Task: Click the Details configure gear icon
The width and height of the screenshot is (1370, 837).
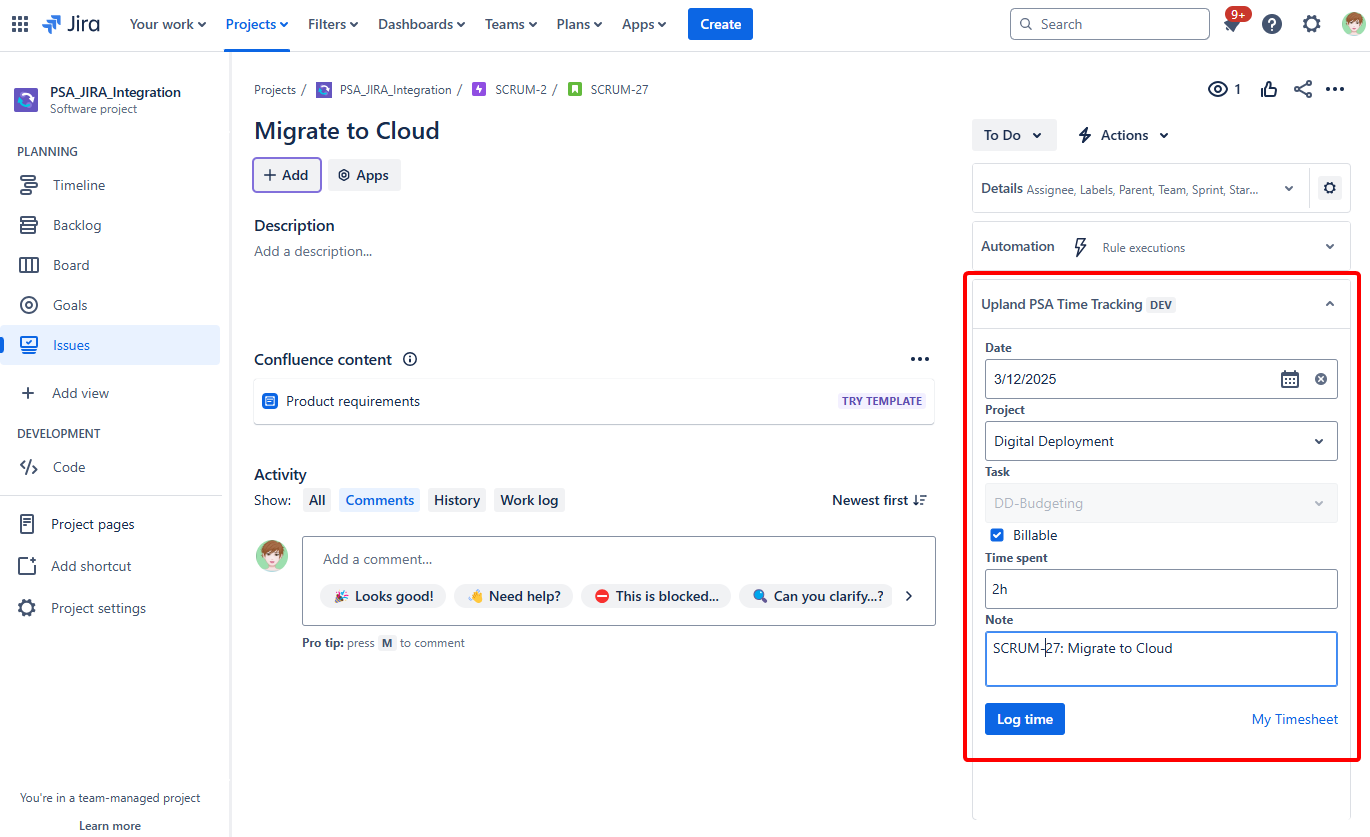Action: point(1329,188)
